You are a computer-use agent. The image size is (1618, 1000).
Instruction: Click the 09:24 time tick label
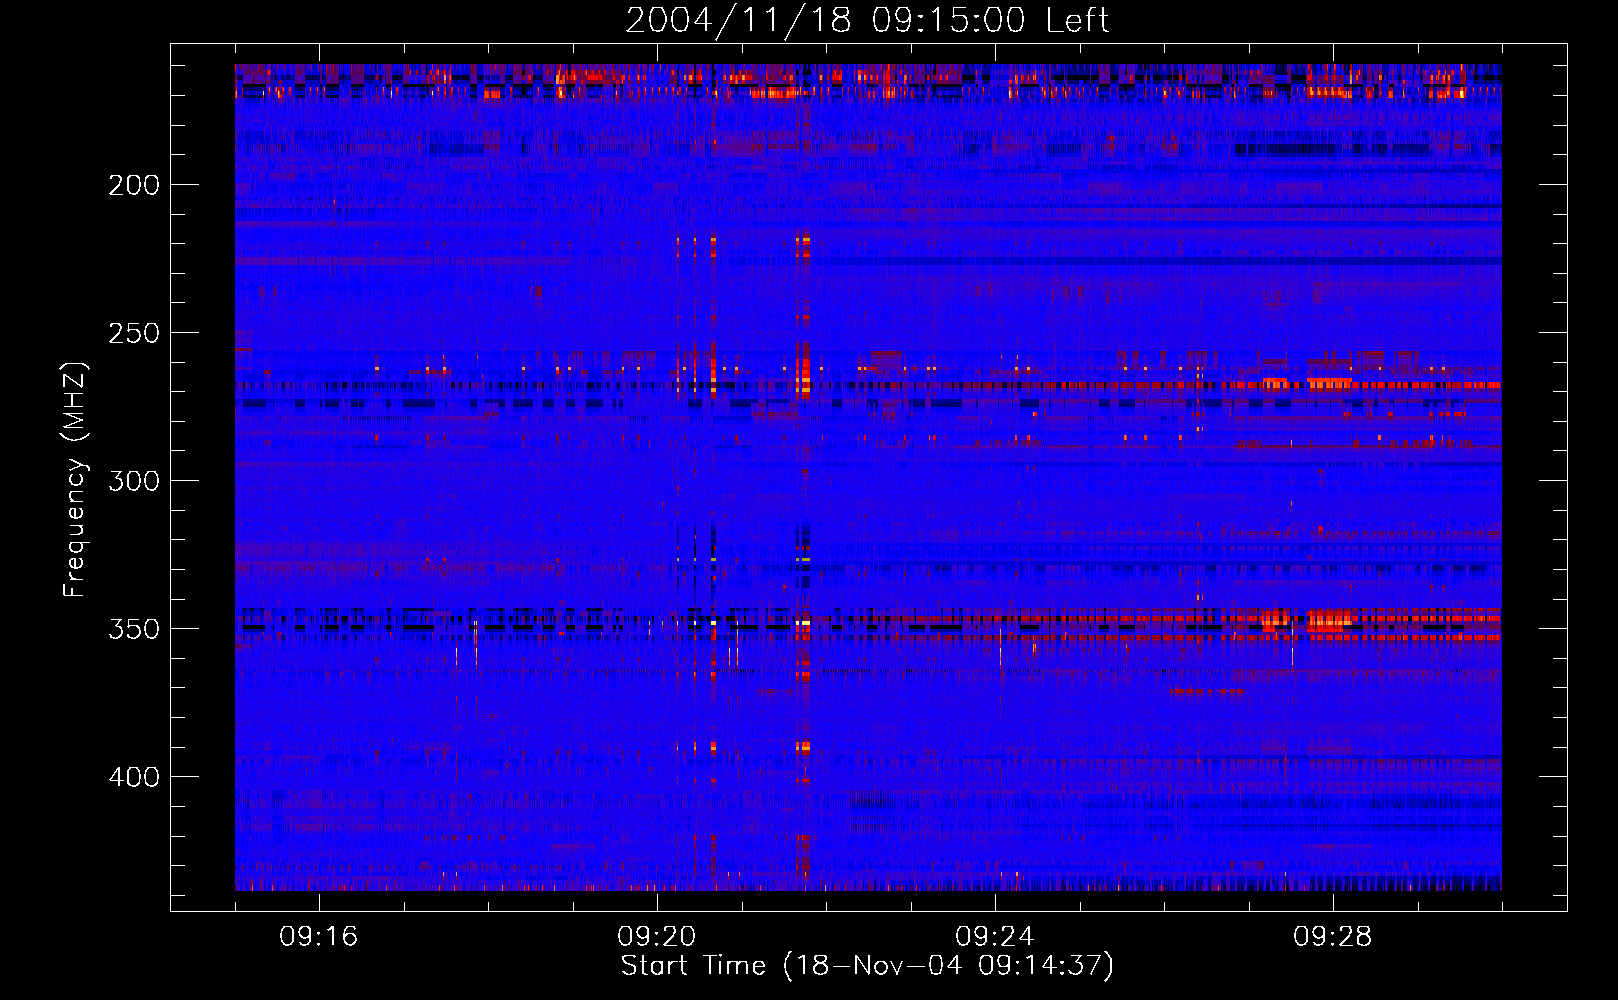click(995, 937)
